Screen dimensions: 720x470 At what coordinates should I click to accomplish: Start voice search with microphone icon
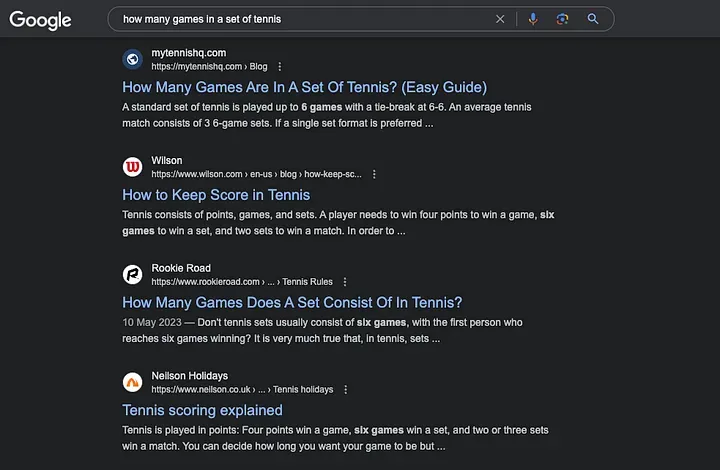[x=533, y=19]
